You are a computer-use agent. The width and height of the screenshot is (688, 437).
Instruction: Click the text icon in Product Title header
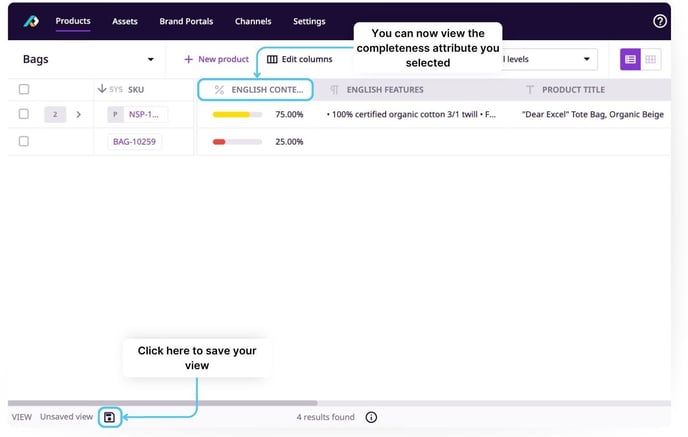pyautogui.click(x=530, y=90)
